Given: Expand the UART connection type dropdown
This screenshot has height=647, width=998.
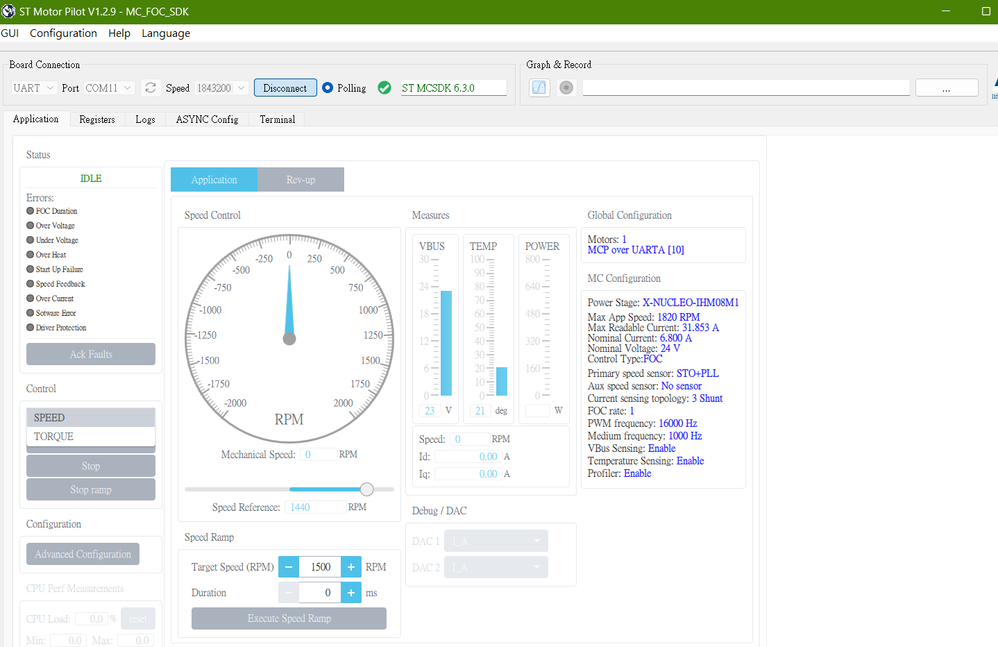Looking at the screenshot, I should [34, 88].
